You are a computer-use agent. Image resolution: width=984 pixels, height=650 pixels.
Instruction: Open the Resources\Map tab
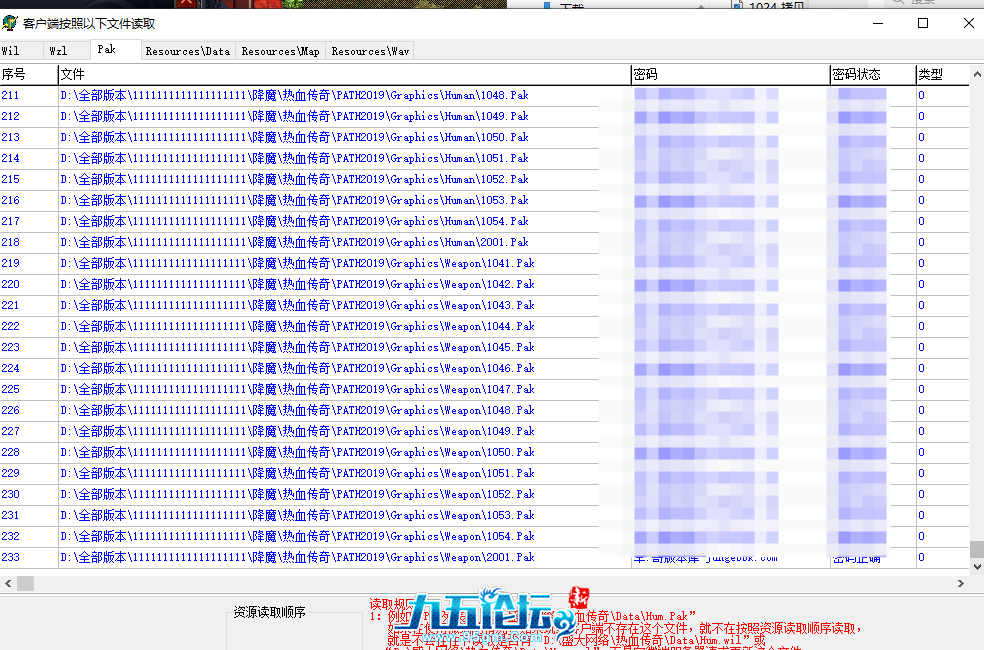tap(281, 51)
